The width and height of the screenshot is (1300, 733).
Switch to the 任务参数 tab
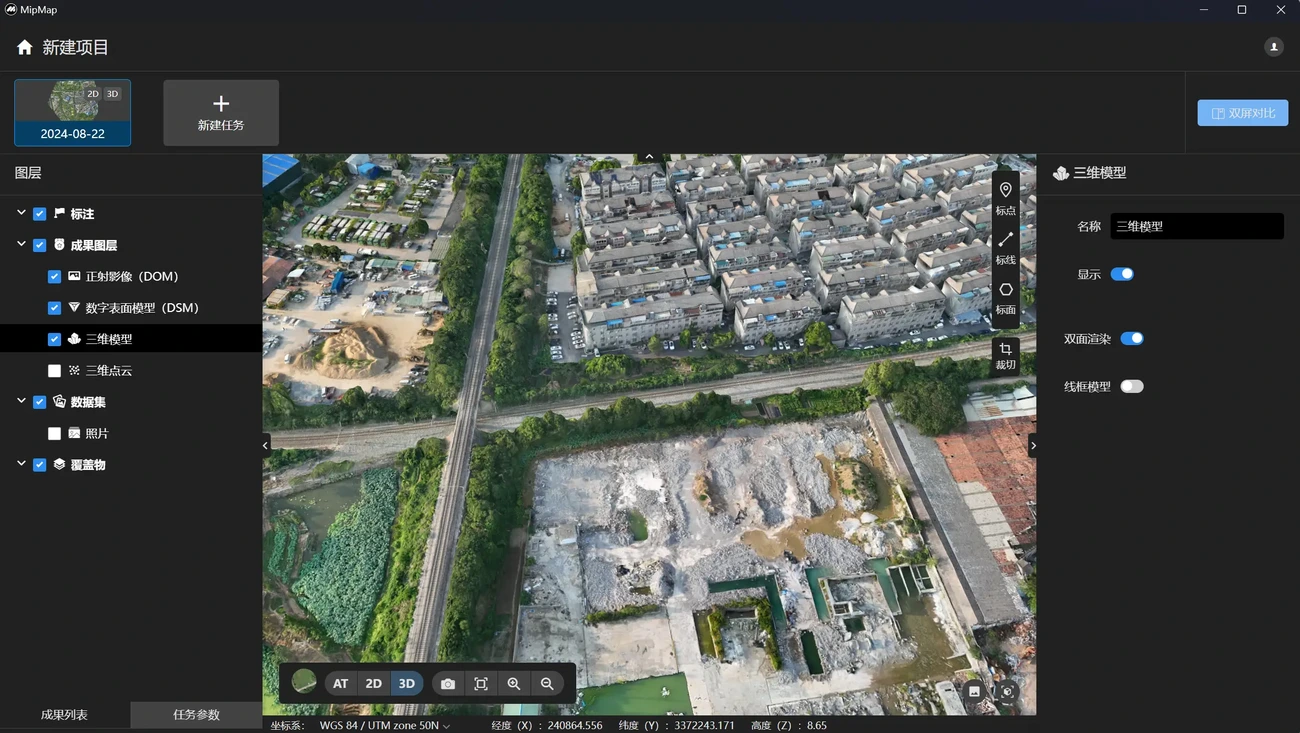(196, 715)
